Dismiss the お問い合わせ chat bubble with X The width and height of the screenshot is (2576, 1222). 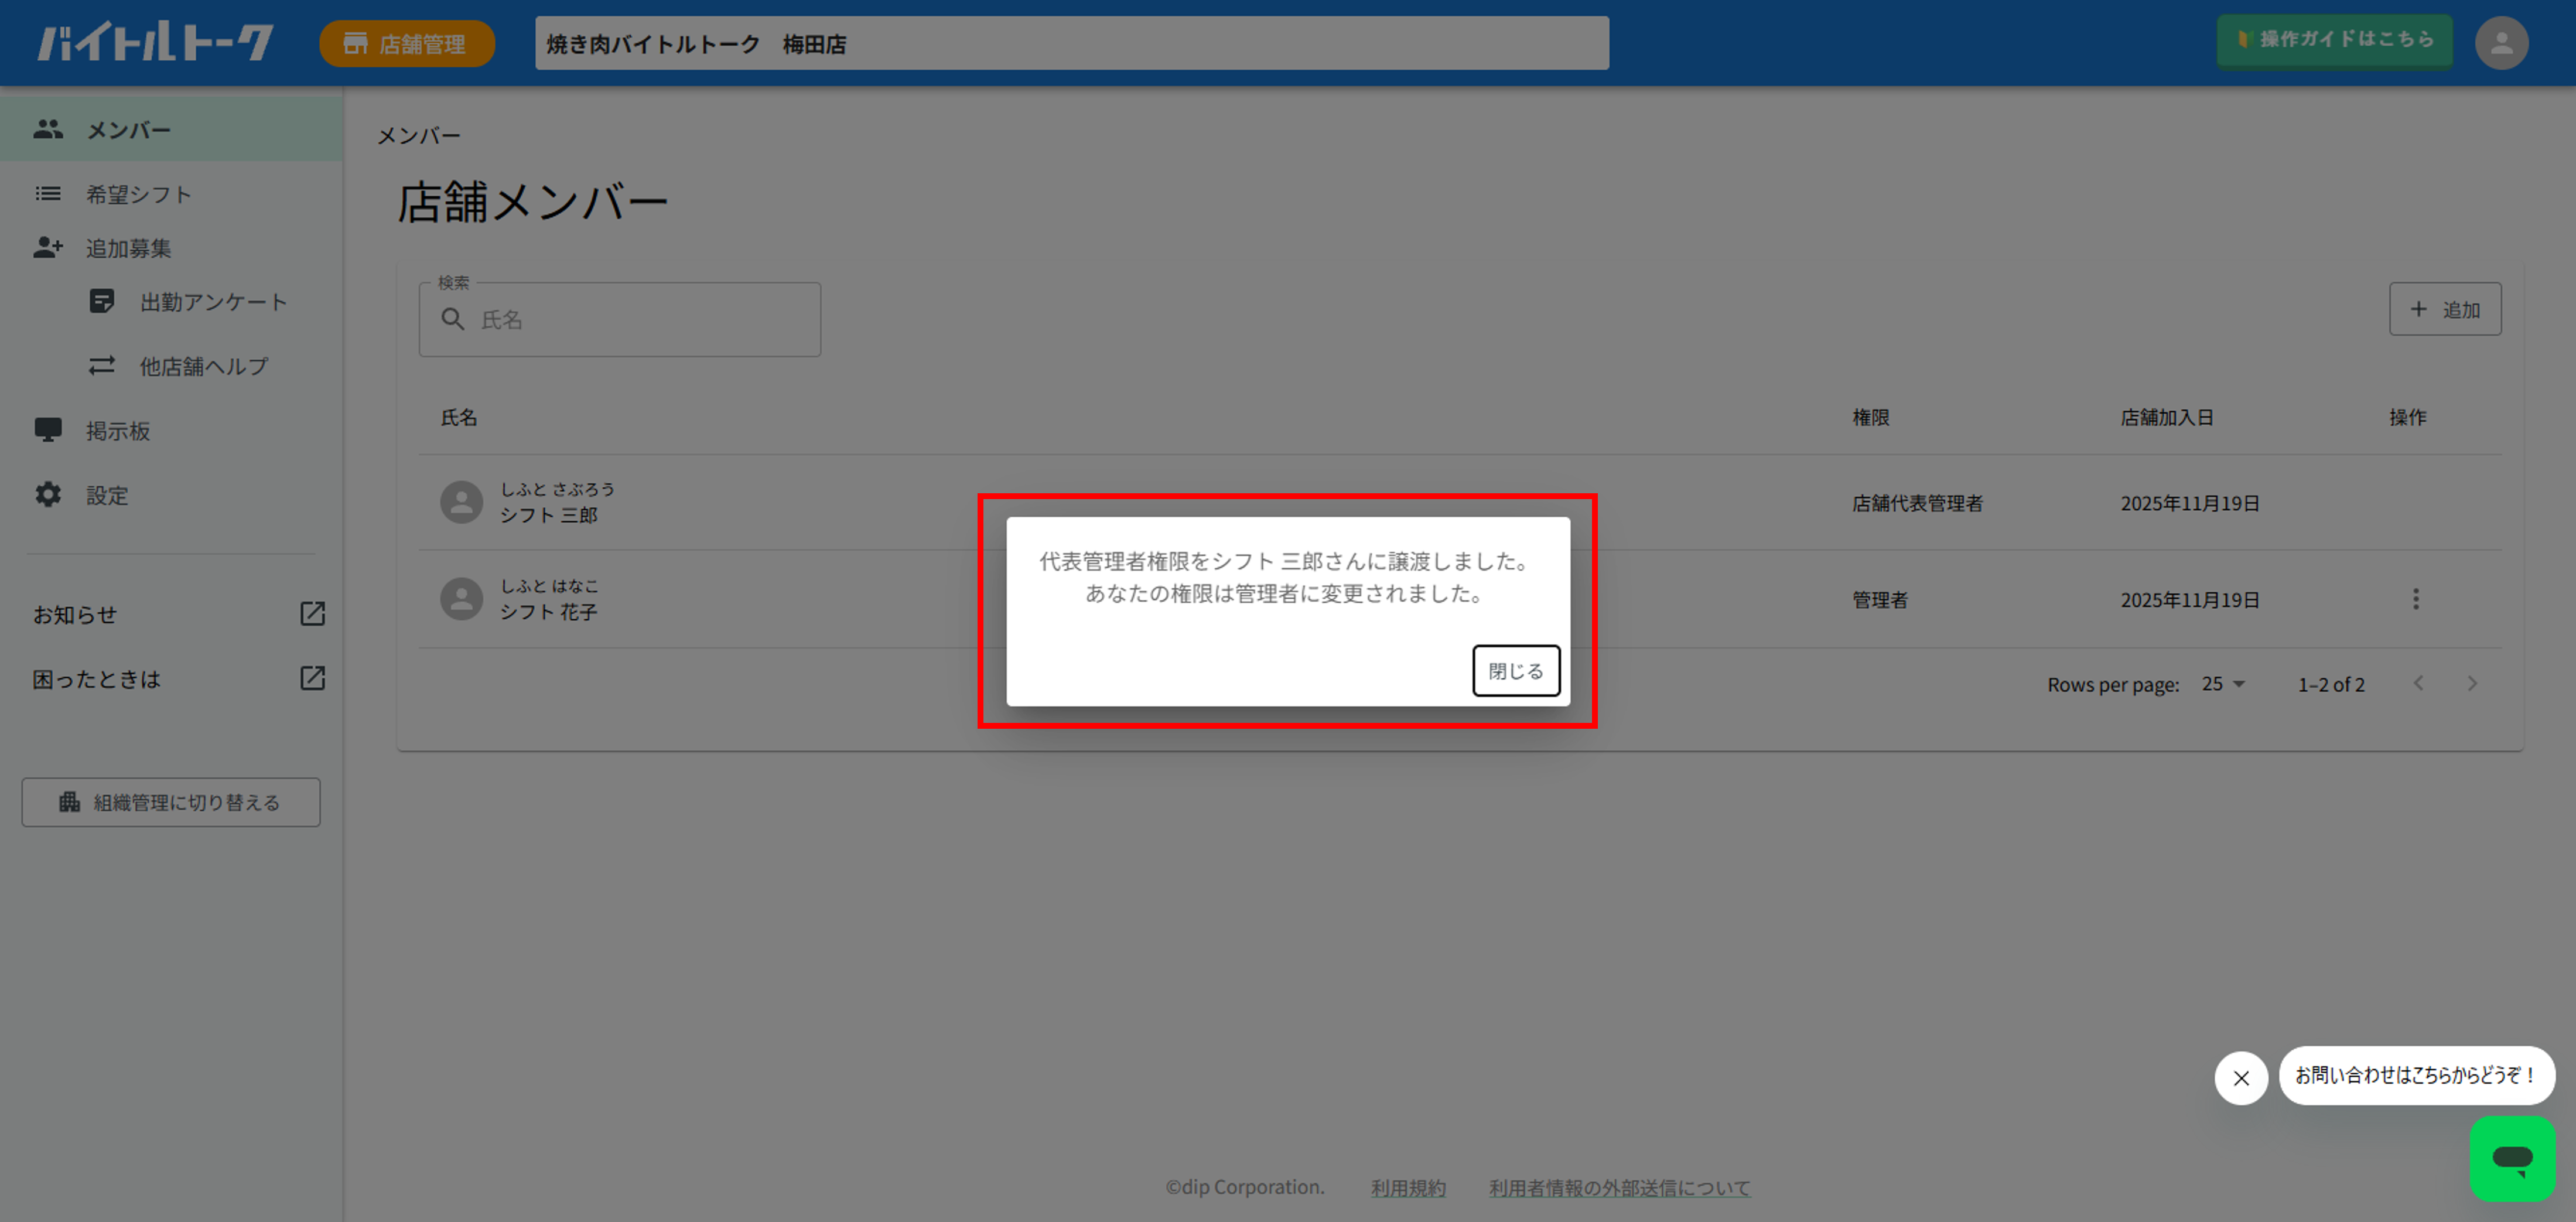2241,1077
